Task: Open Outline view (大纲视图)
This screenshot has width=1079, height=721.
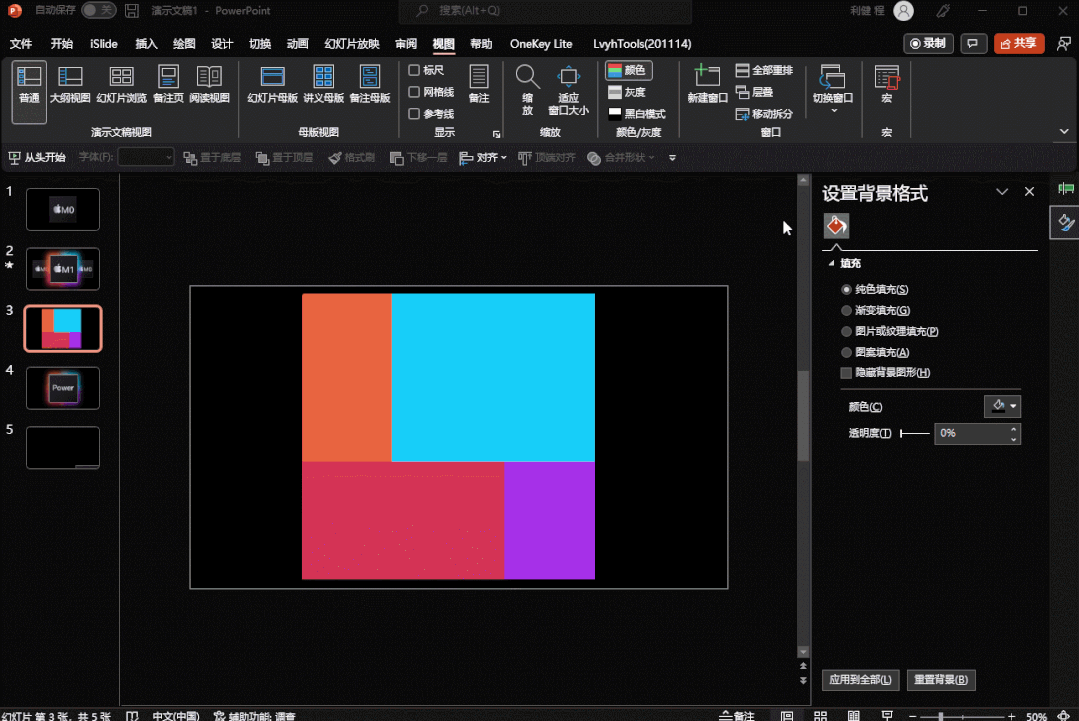Action: [x=70, y=85]
